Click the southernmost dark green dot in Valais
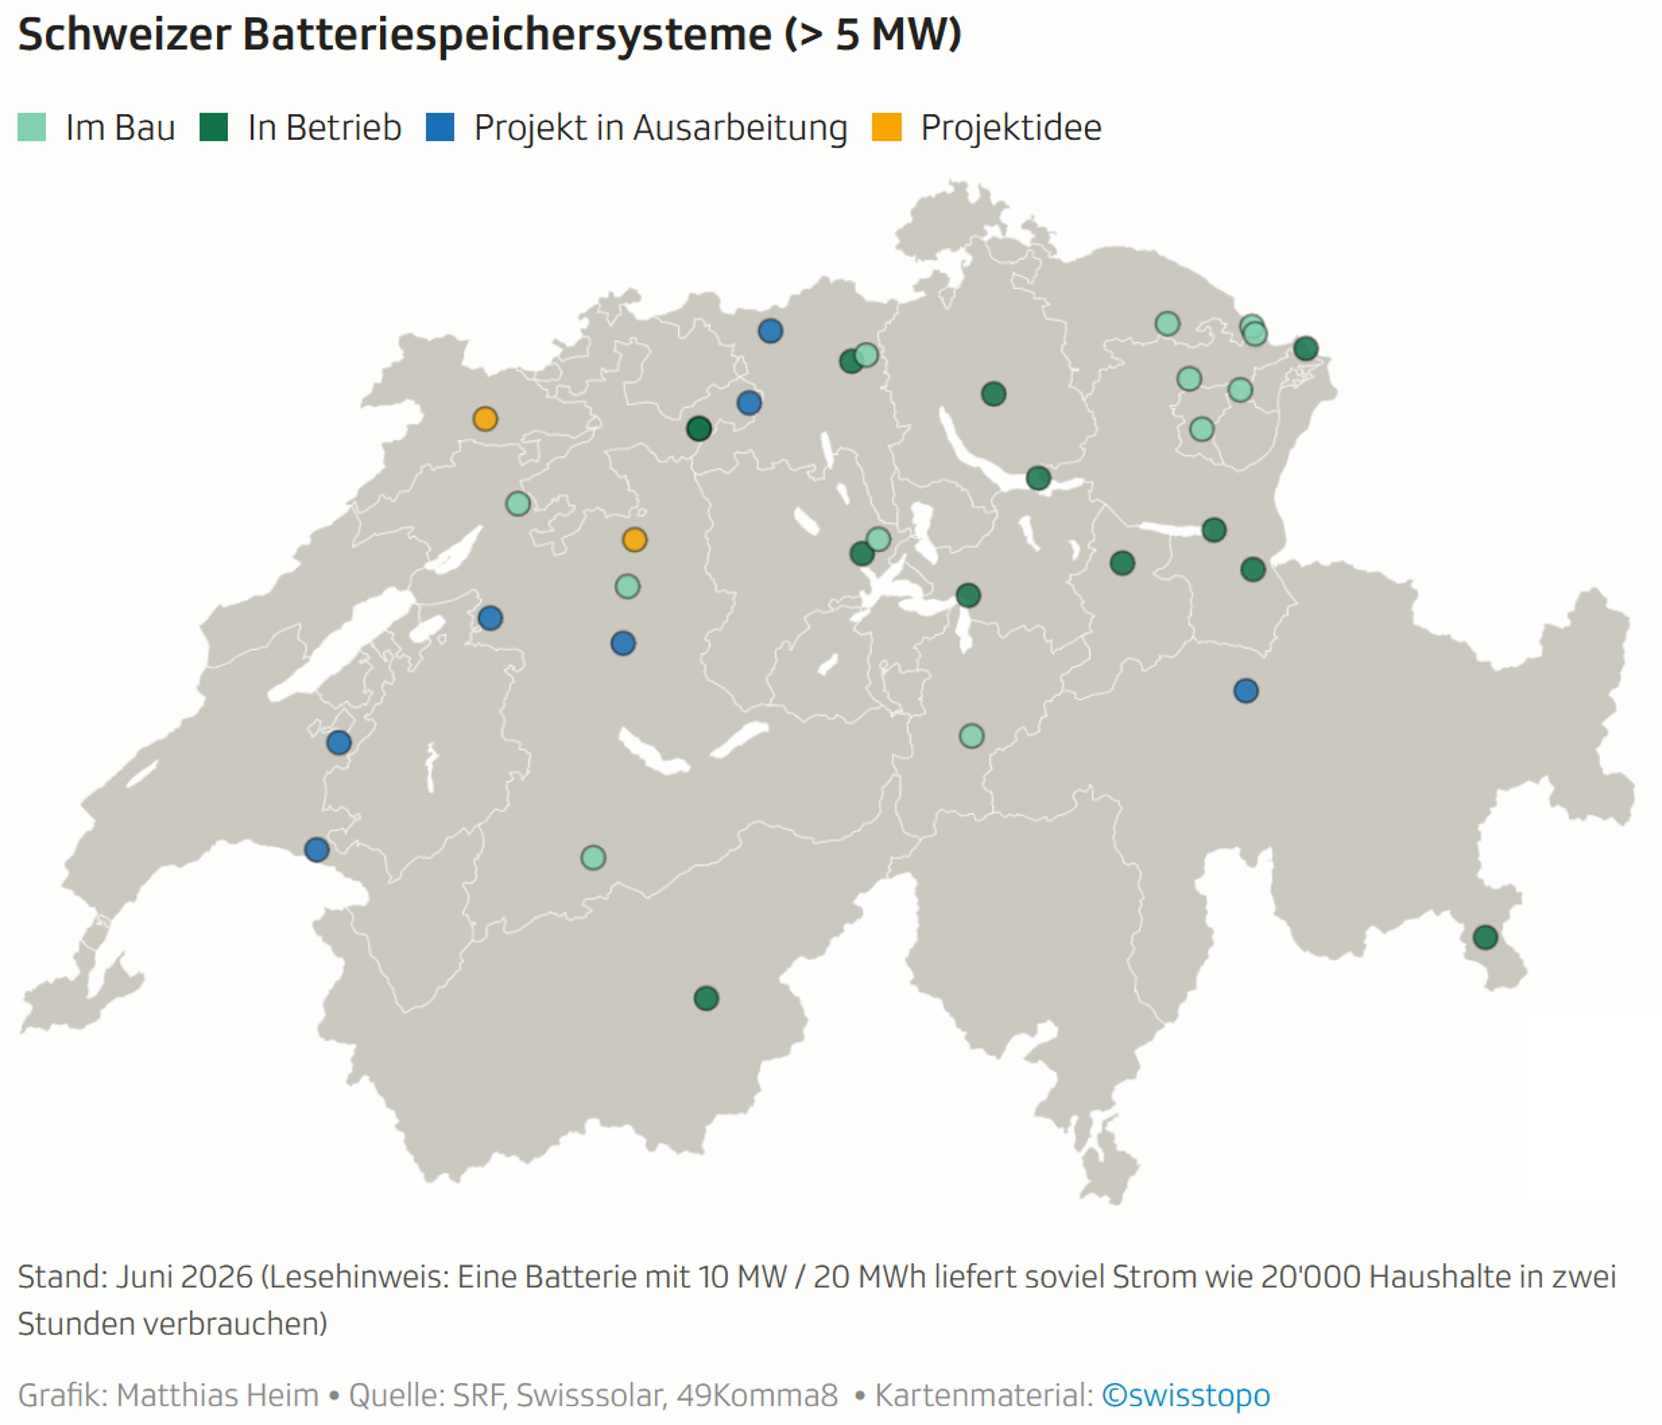This screenshot has width=1662, height=1425. (x=706, y=998)
